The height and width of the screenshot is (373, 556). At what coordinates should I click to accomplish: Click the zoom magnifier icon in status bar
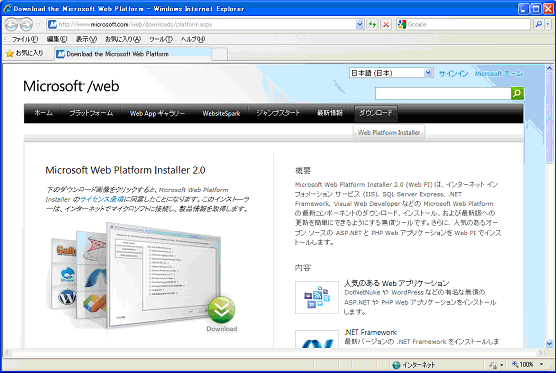pyautogui.click(x=515, y=364)
